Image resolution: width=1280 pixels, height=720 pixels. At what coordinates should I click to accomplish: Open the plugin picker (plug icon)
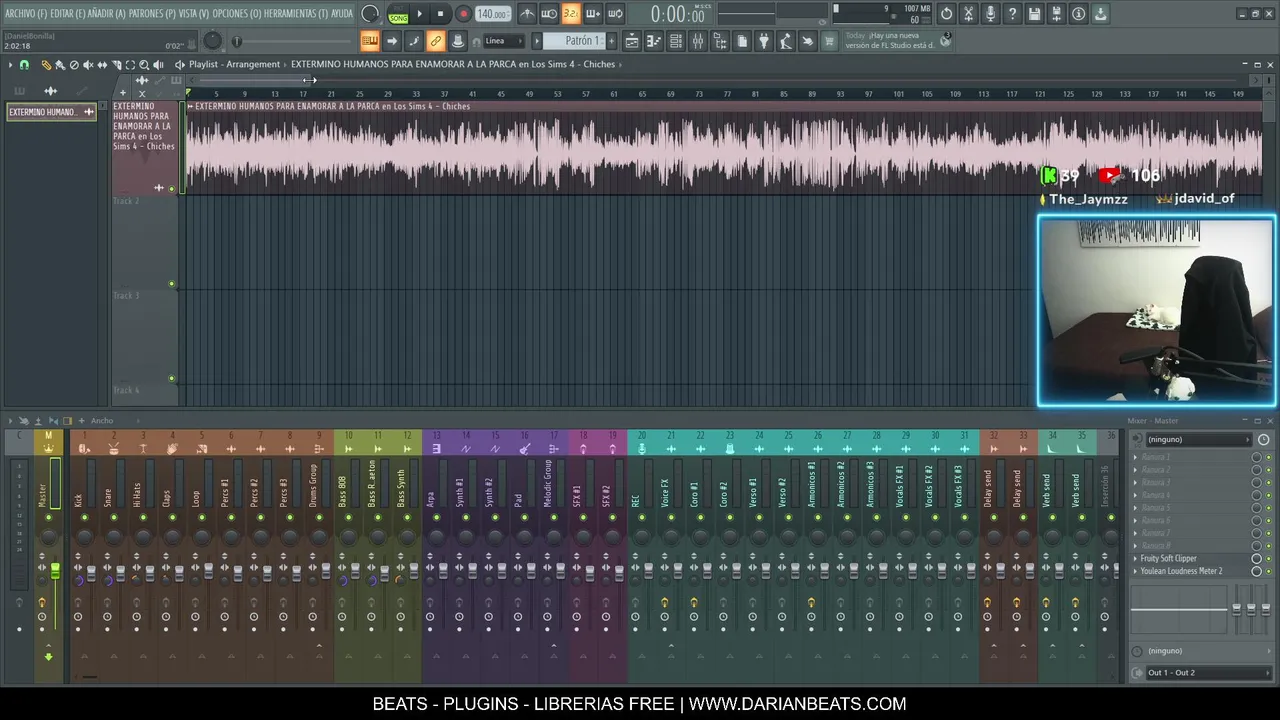[764, 41]
